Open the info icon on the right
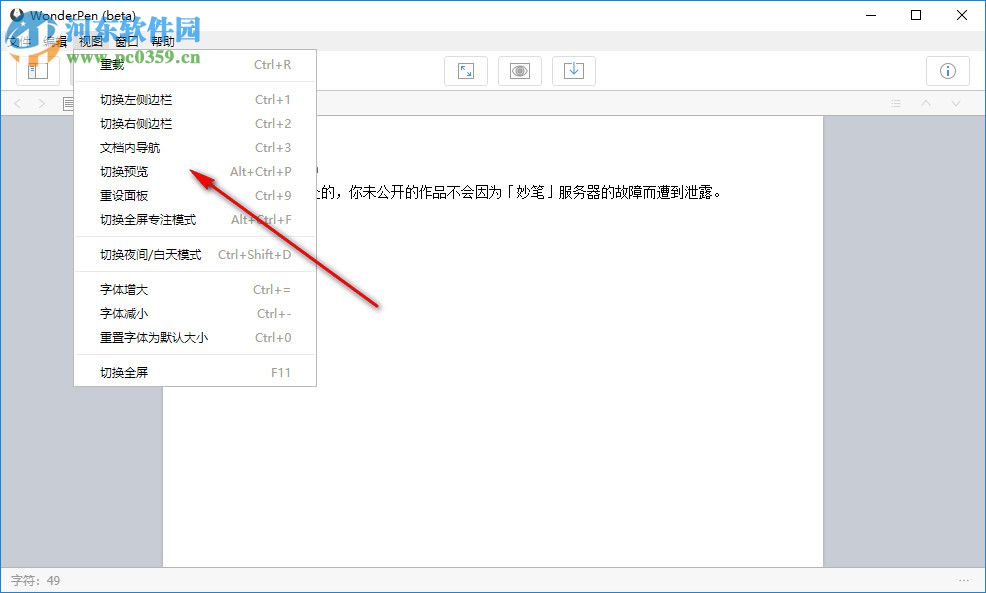Image resolution: width=986 pixels, height=593 pixels. (947, 71)
